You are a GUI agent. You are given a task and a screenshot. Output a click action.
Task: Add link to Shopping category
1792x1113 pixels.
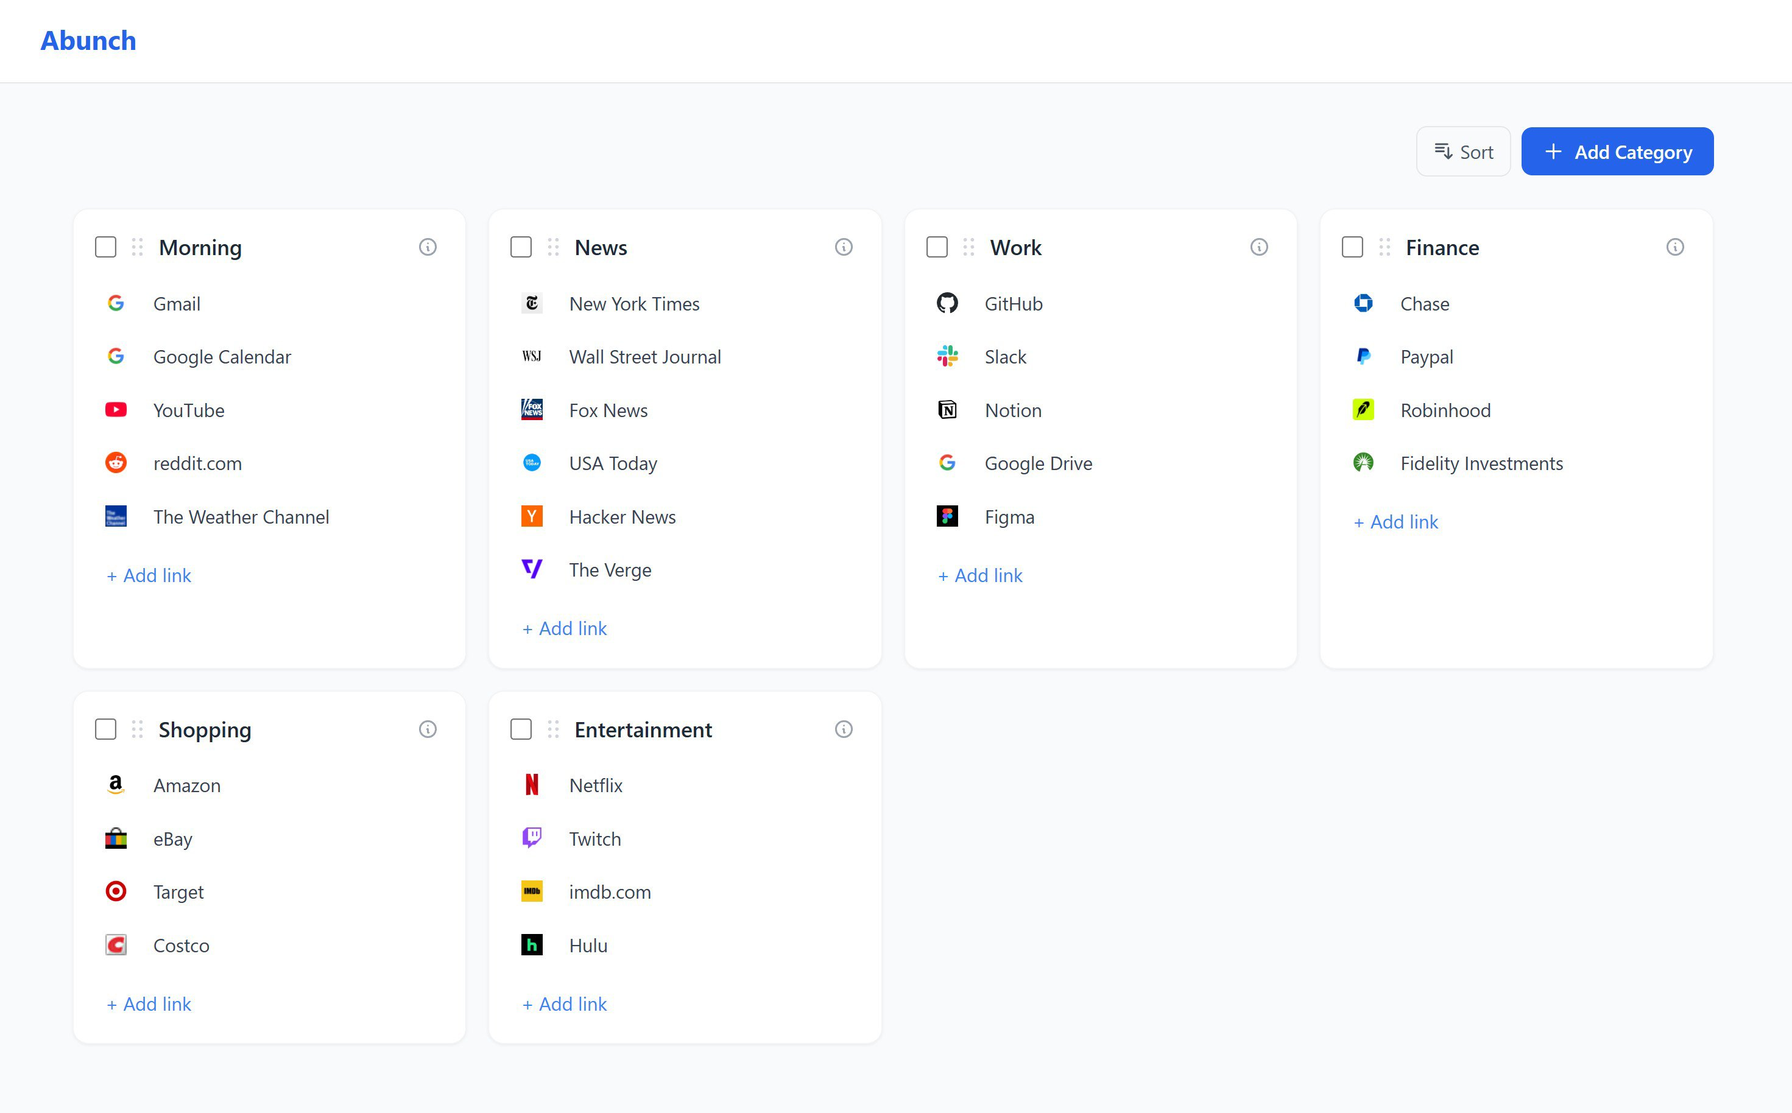coord(149,1003)
